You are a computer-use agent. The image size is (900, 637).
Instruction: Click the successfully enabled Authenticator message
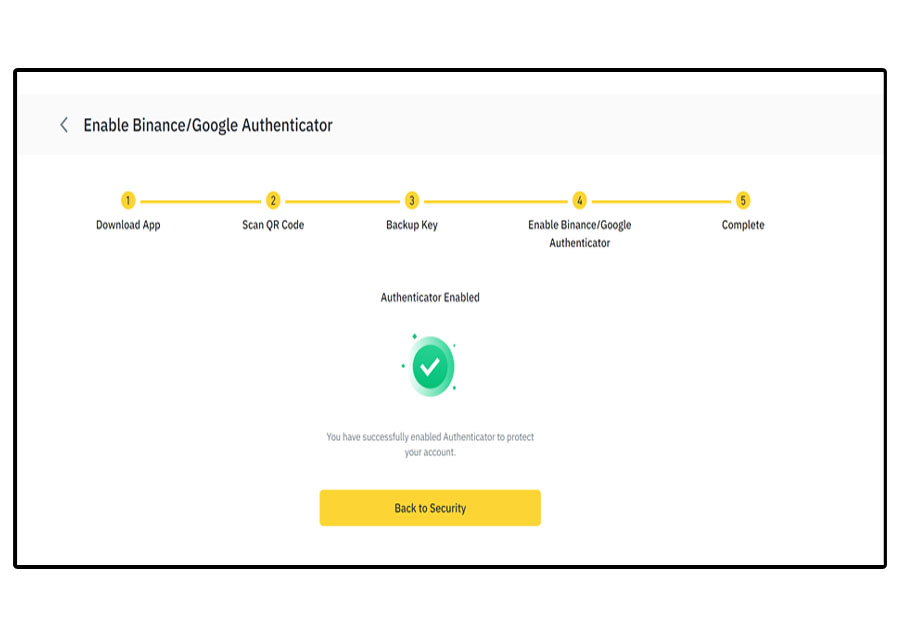pyautogui.click(x=430, y=444)
